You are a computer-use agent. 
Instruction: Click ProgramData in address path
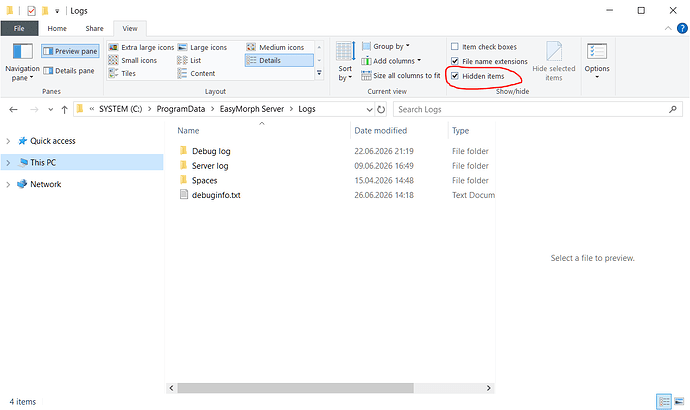click(x=181, y=109)
